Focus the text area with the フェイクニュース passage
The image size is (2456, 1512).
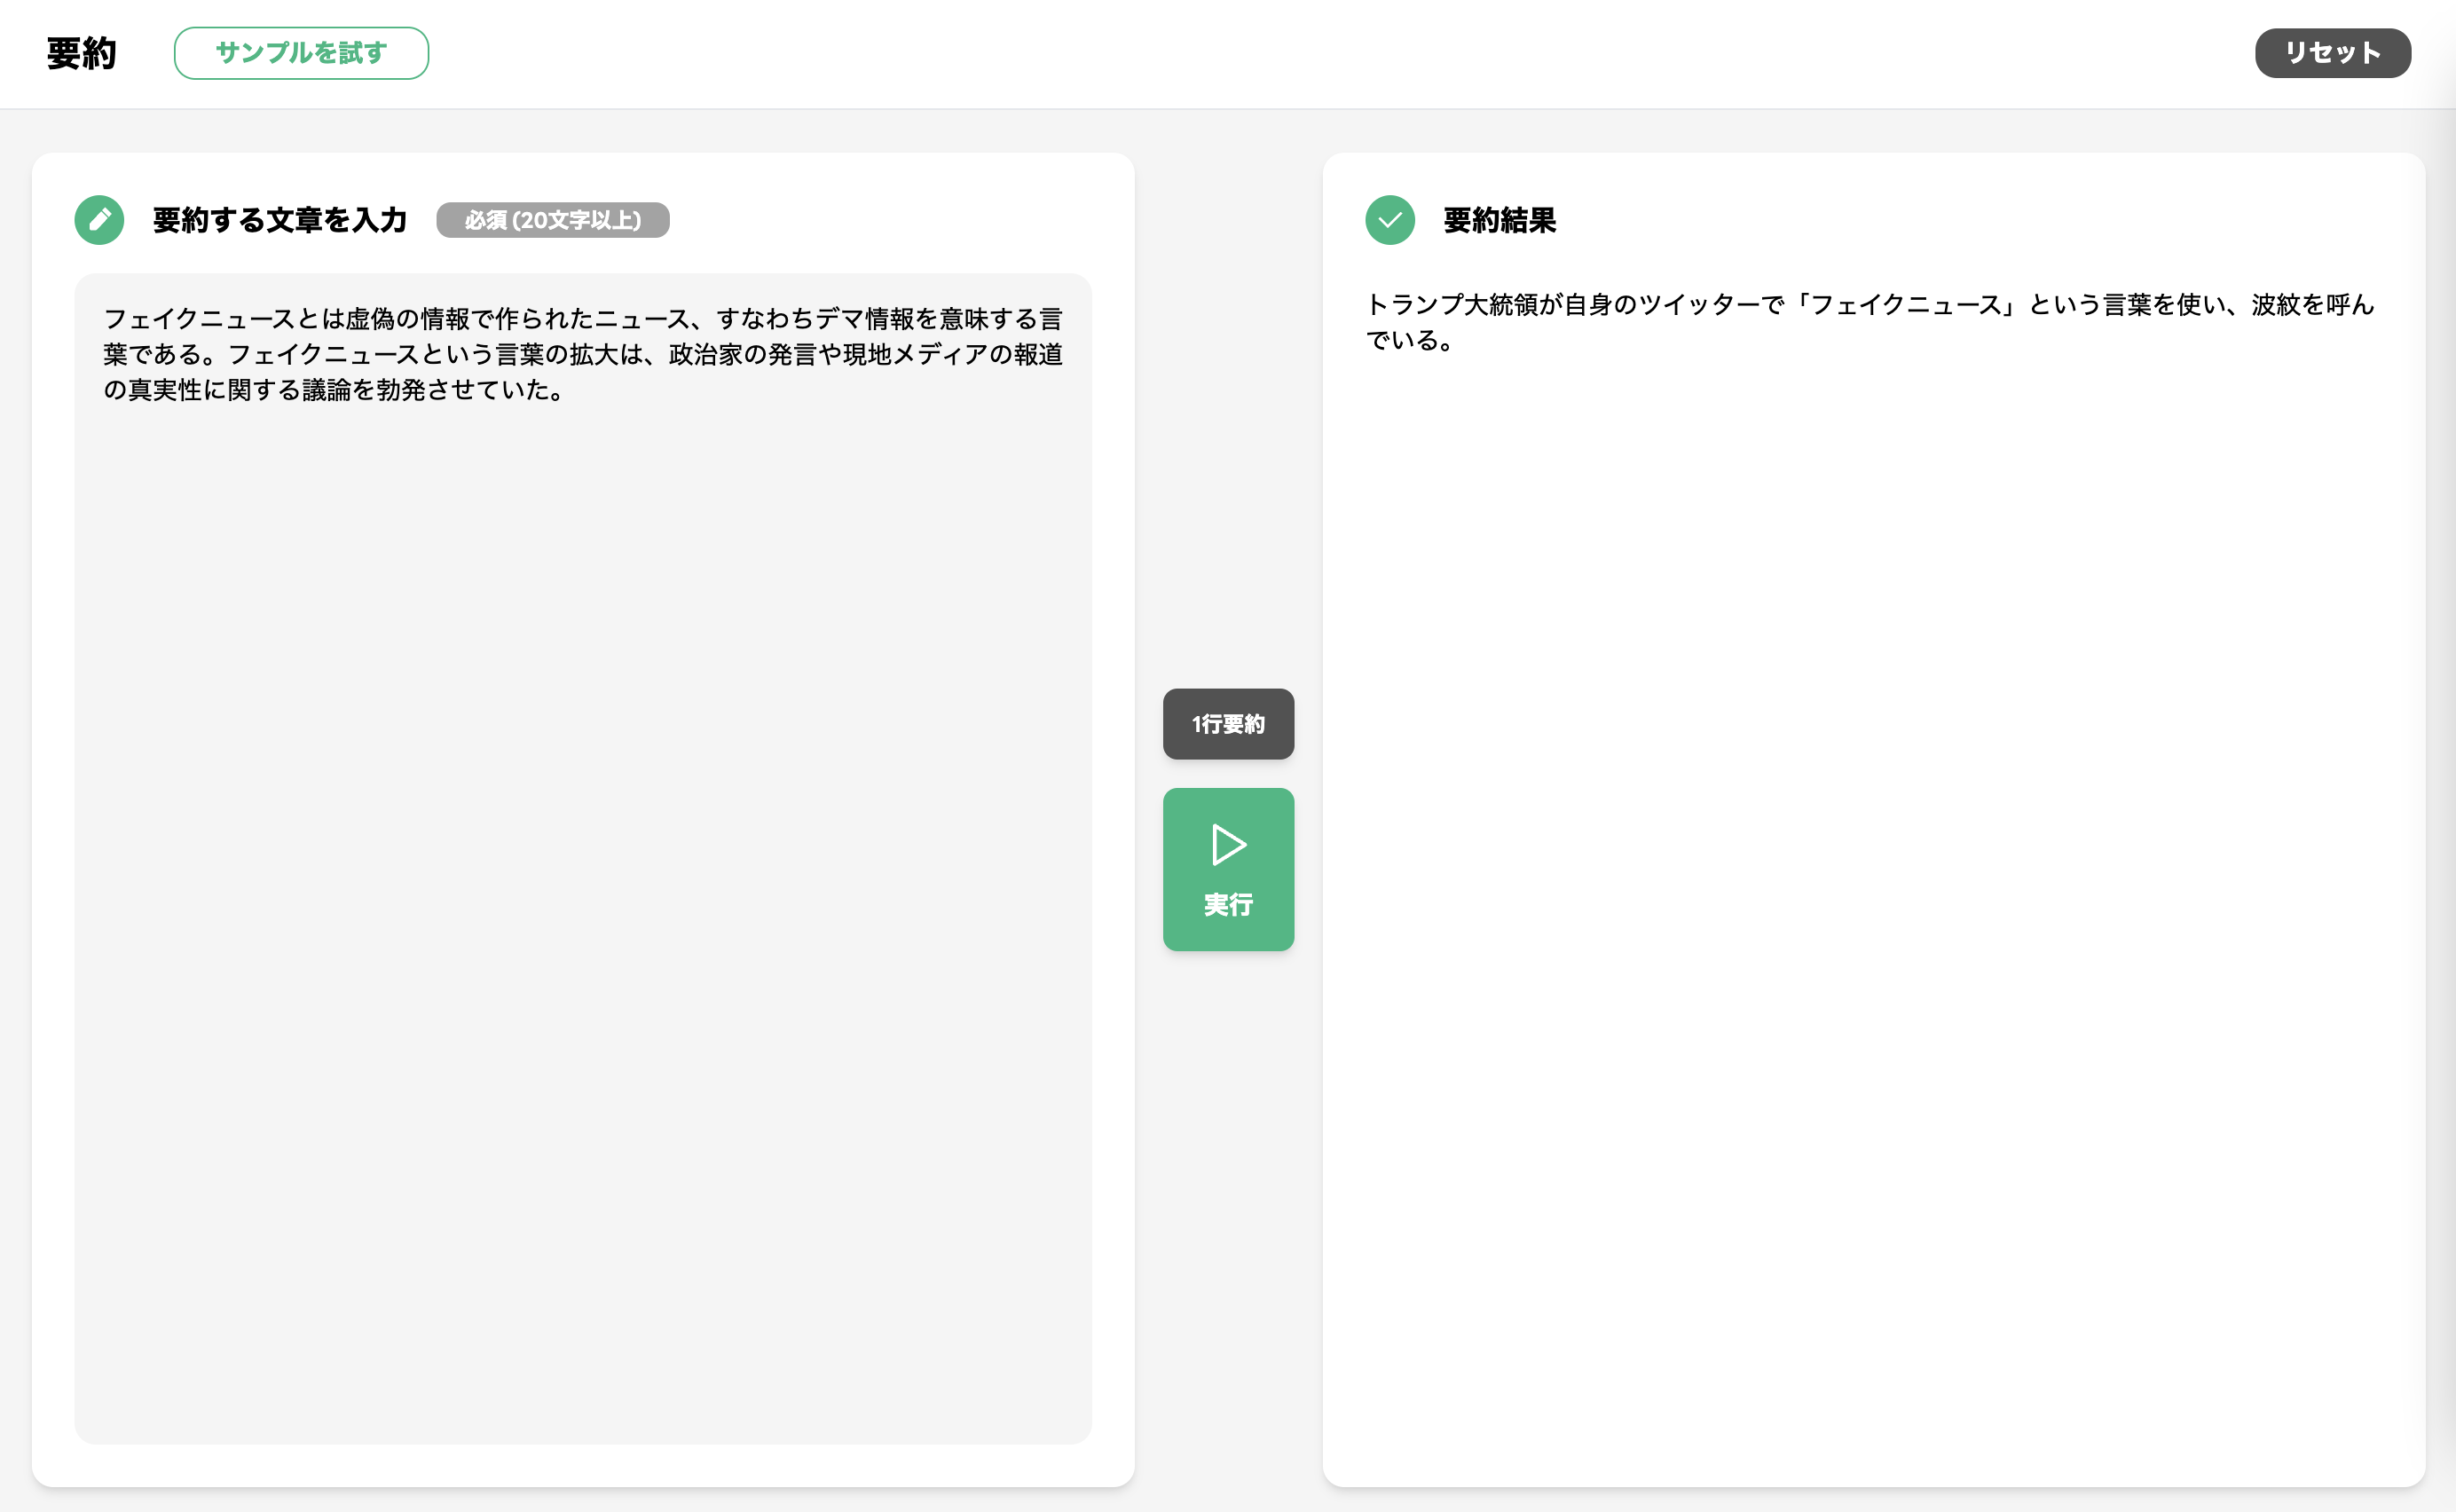[x=583, y=858]
